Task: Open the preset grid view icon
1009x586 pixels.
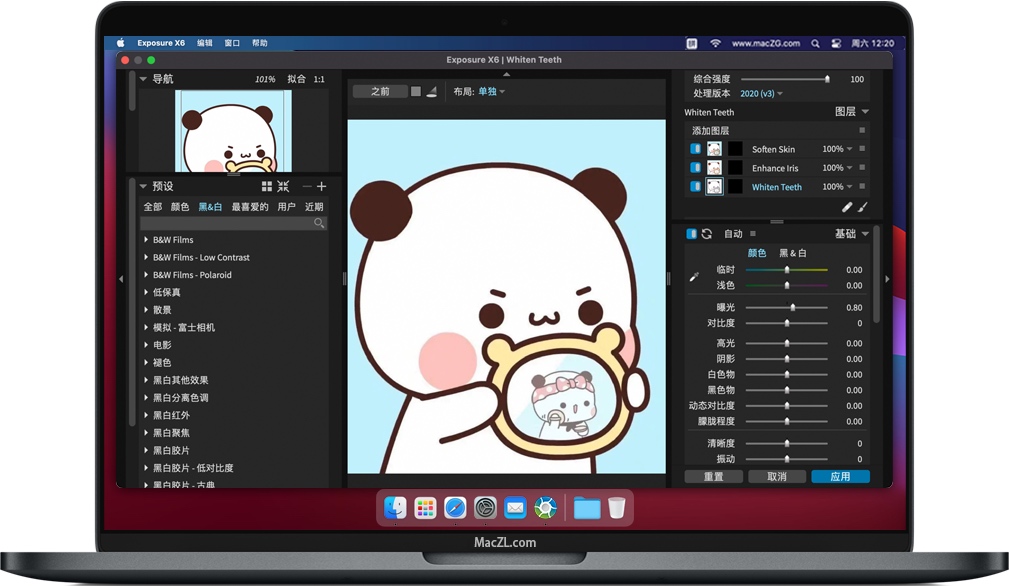Action: click(266, 185)
